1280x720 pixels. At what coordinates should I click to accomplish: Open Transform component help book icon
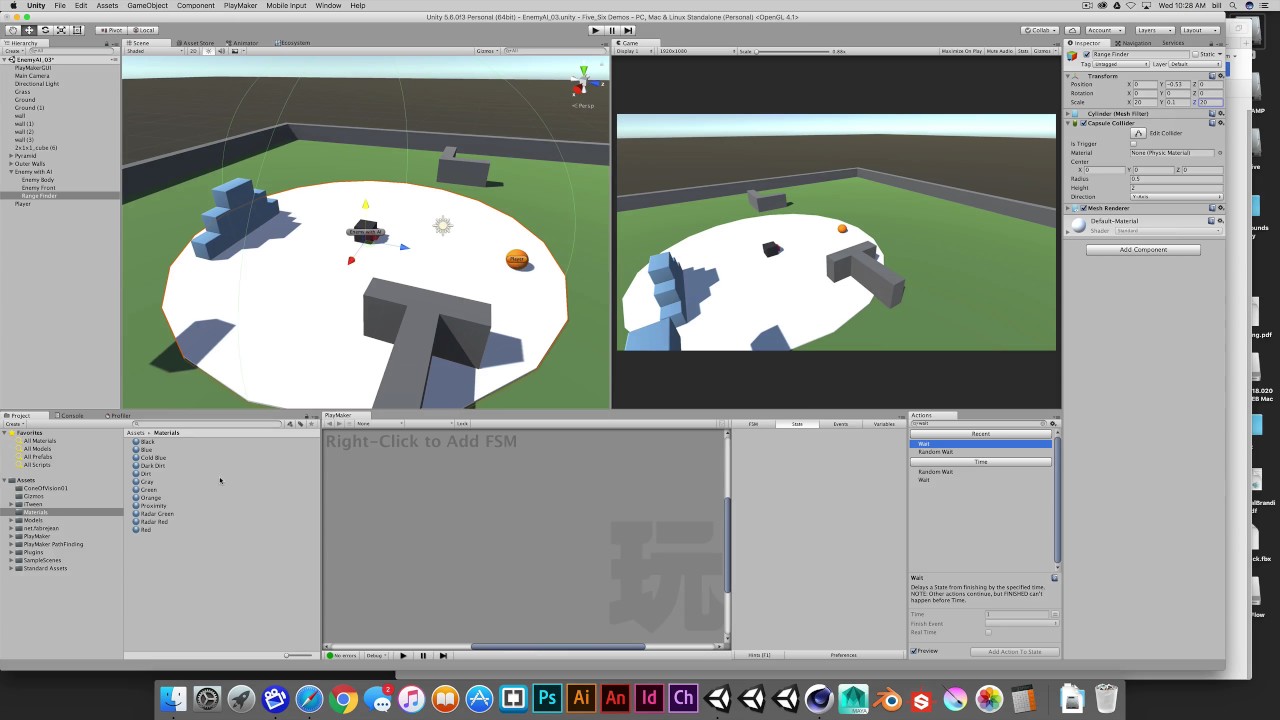pos(1212,76)
